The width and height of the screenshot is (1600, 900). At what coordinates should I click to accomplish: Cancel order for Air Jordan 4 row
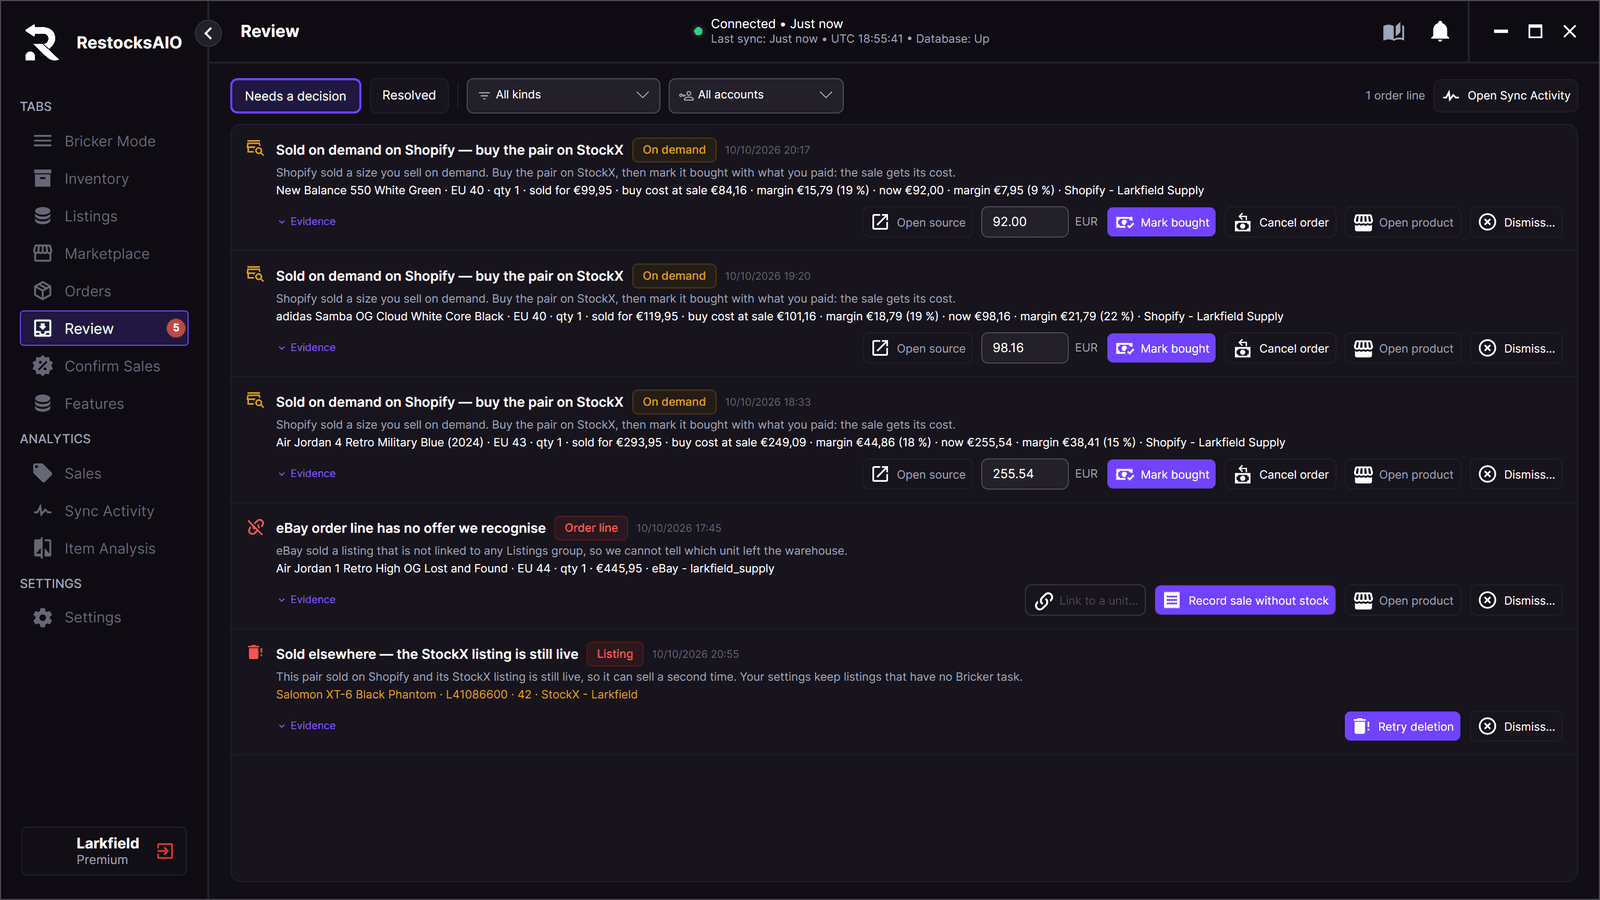coord(1282,474)
